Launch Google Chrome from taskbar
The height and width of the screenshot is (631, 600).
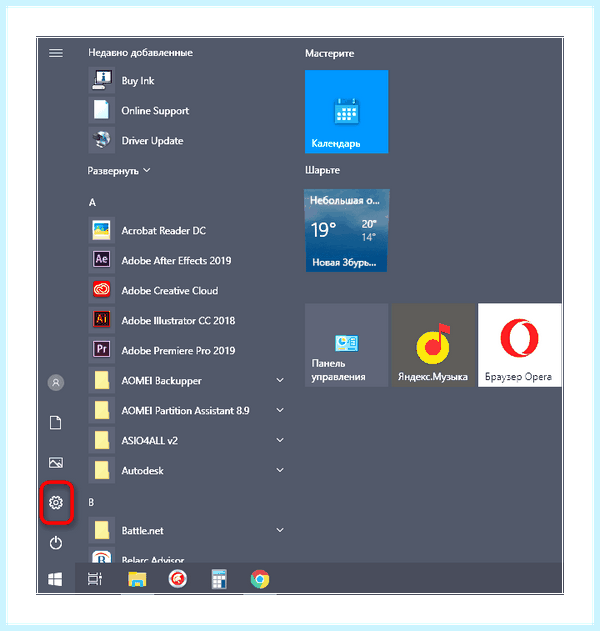coord(260,579)
